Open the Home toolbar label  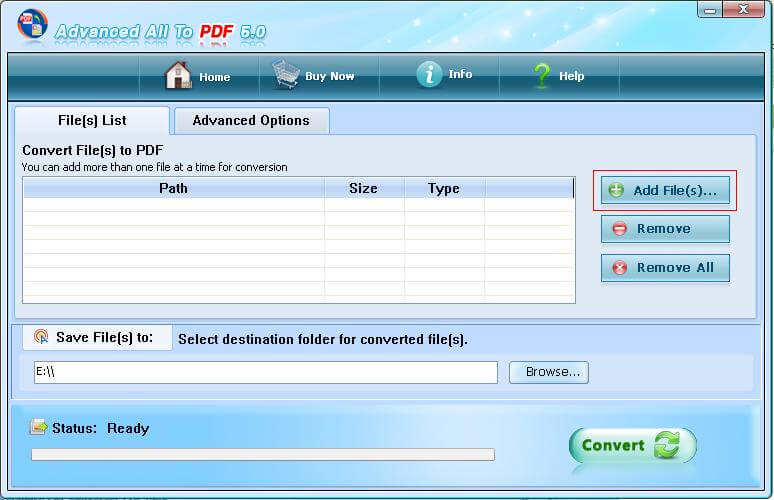[x=215, y=77]
